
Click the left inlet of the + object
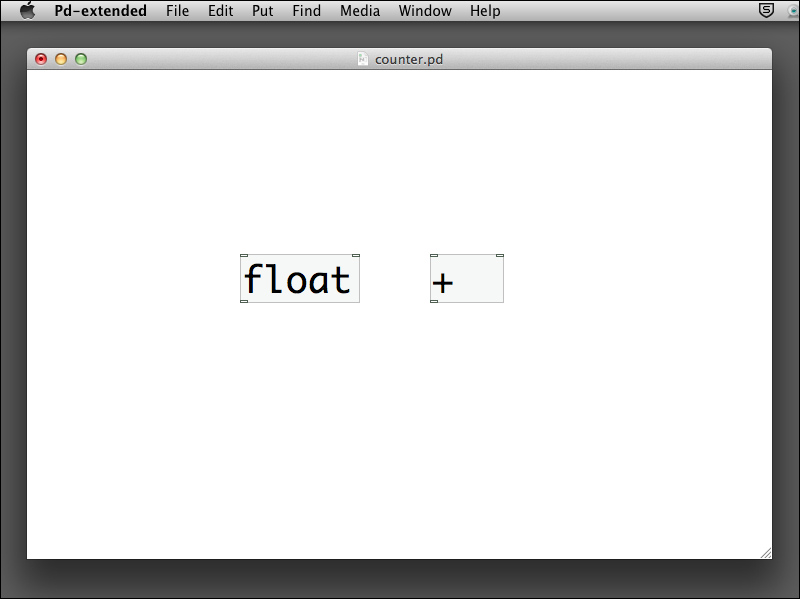[434, 256]
